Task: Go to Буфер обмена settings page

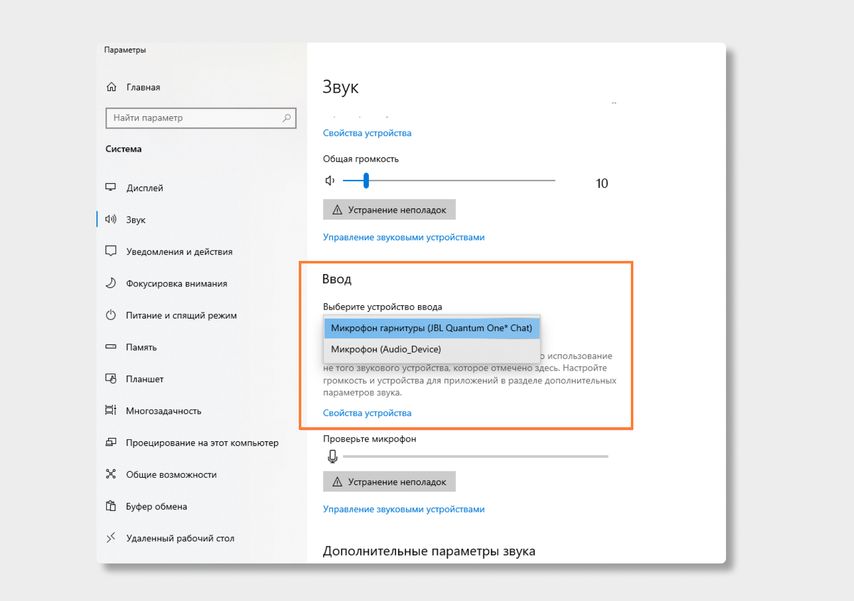Action: click(x=156, y=506)
